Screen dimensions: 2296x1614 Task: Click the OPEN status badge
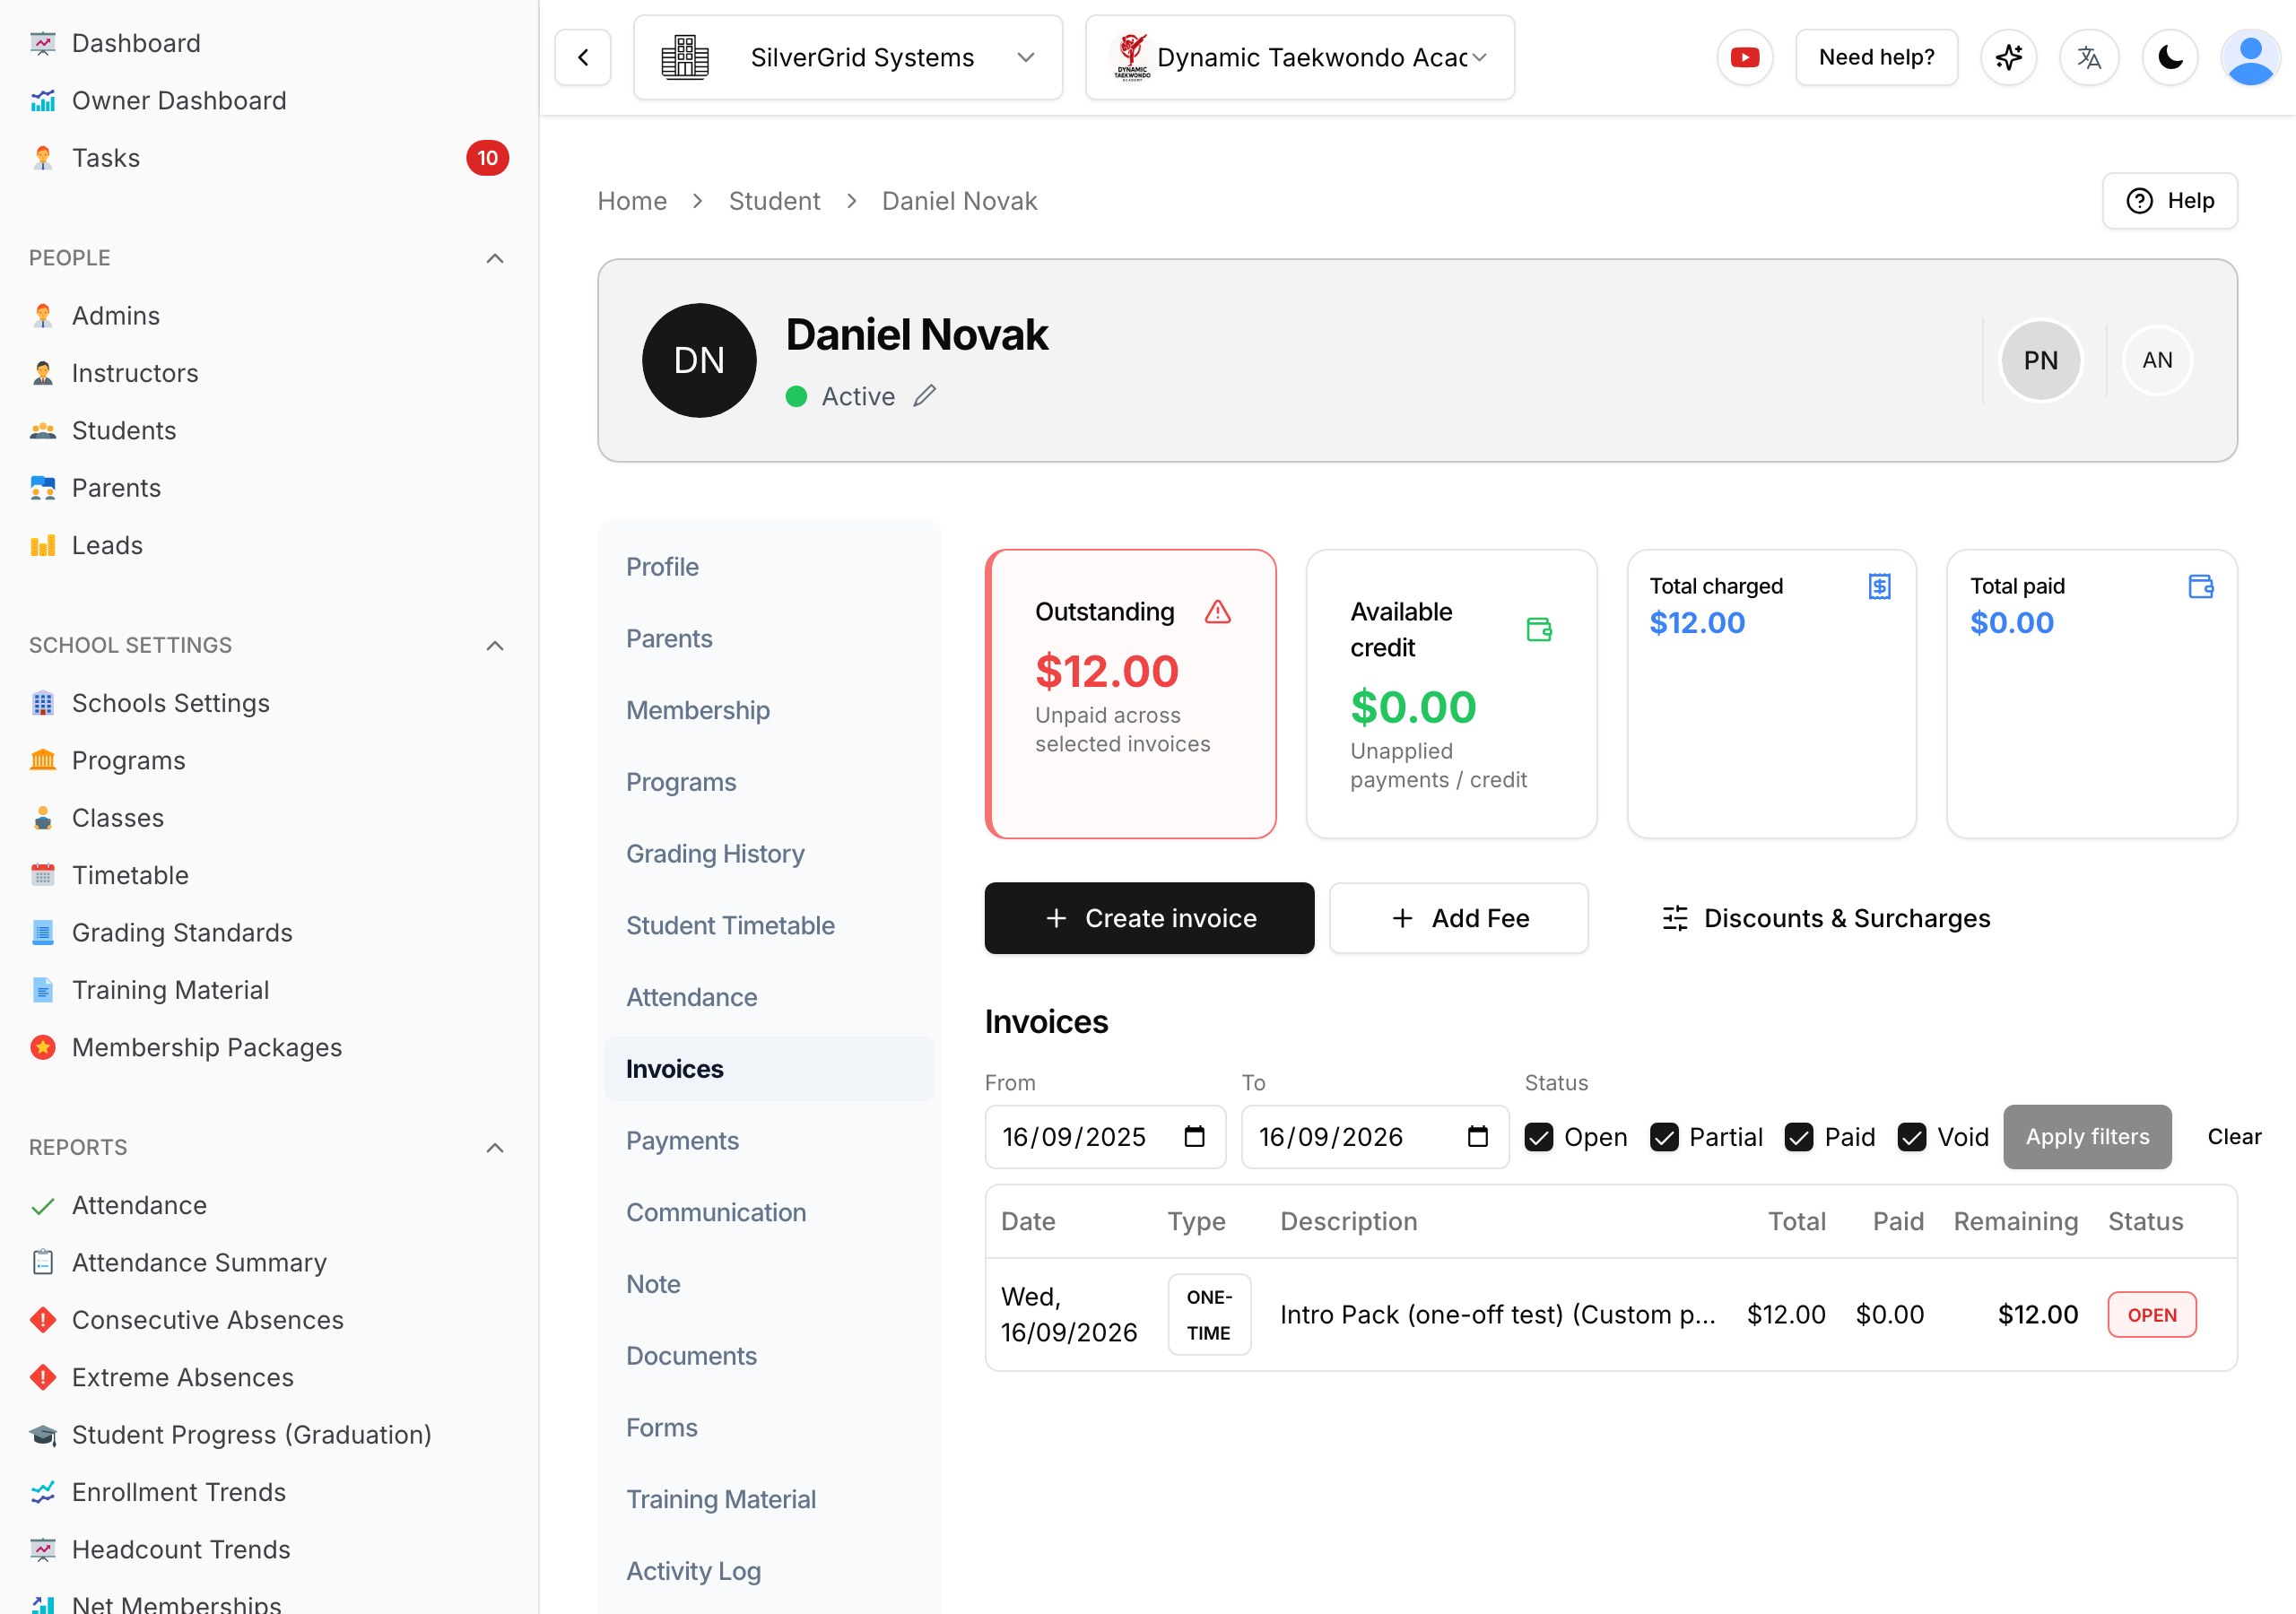click(x=2151, y=1314)
